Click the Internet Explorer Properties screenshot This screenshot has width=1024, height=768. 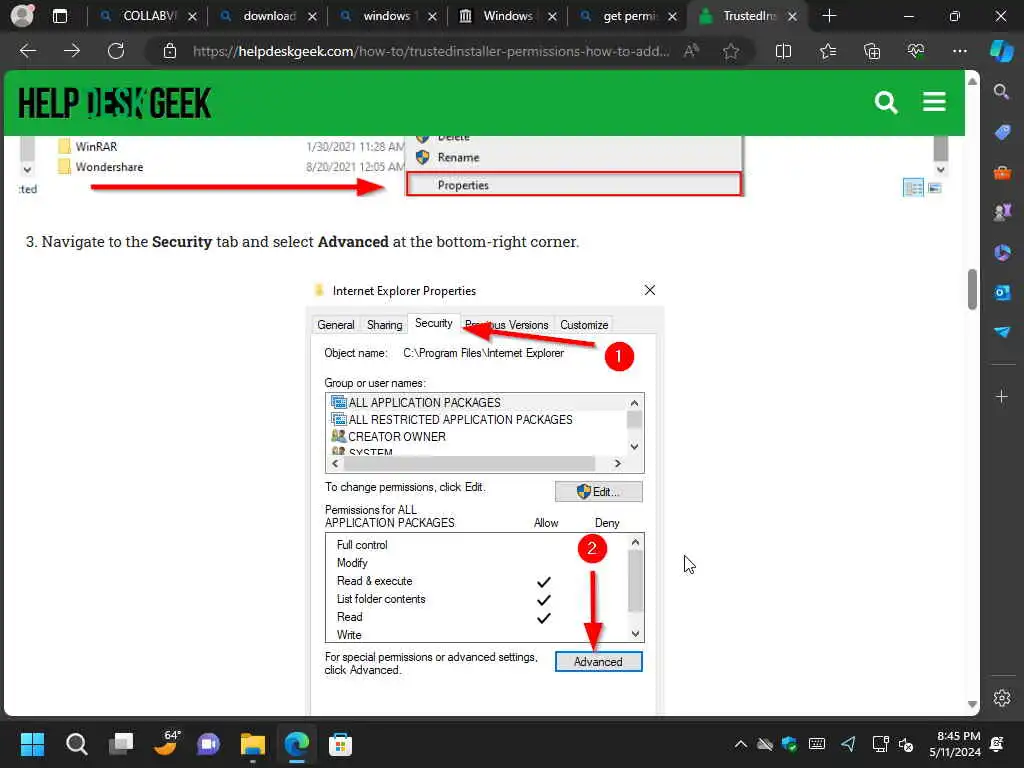485,496
